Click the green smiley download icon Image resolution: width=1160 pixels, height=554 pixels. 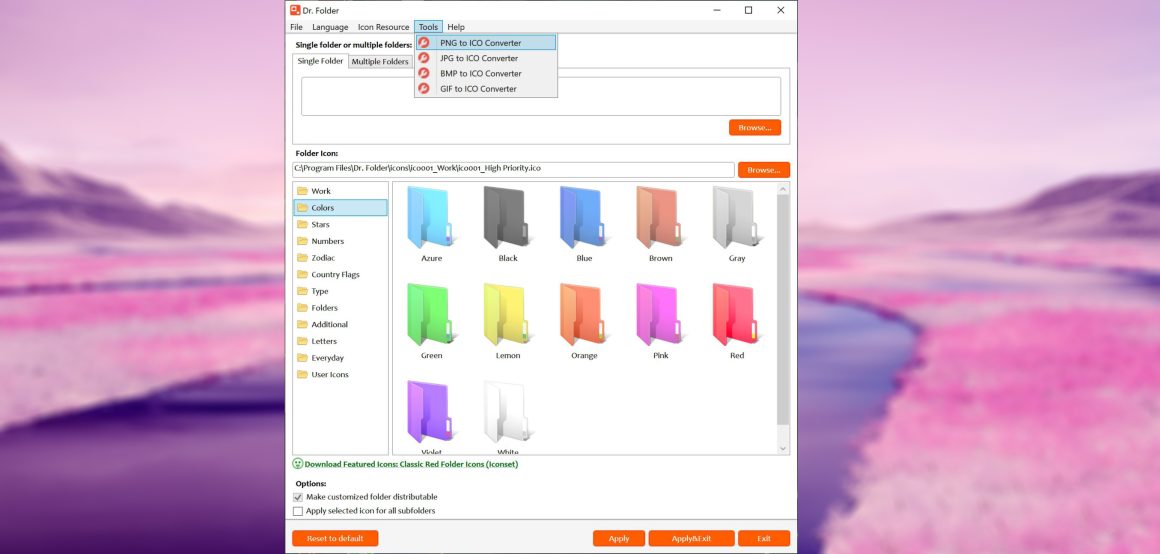(x=297, y=464)
